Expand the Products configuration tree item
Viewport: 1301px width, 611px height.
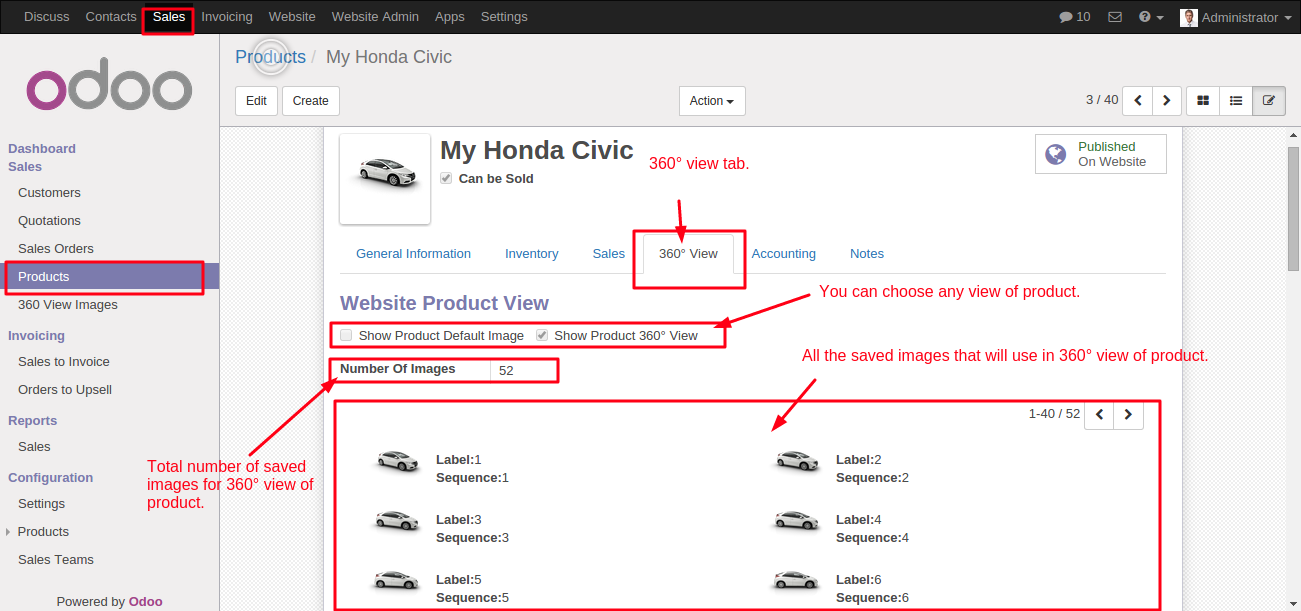(8, 532)
